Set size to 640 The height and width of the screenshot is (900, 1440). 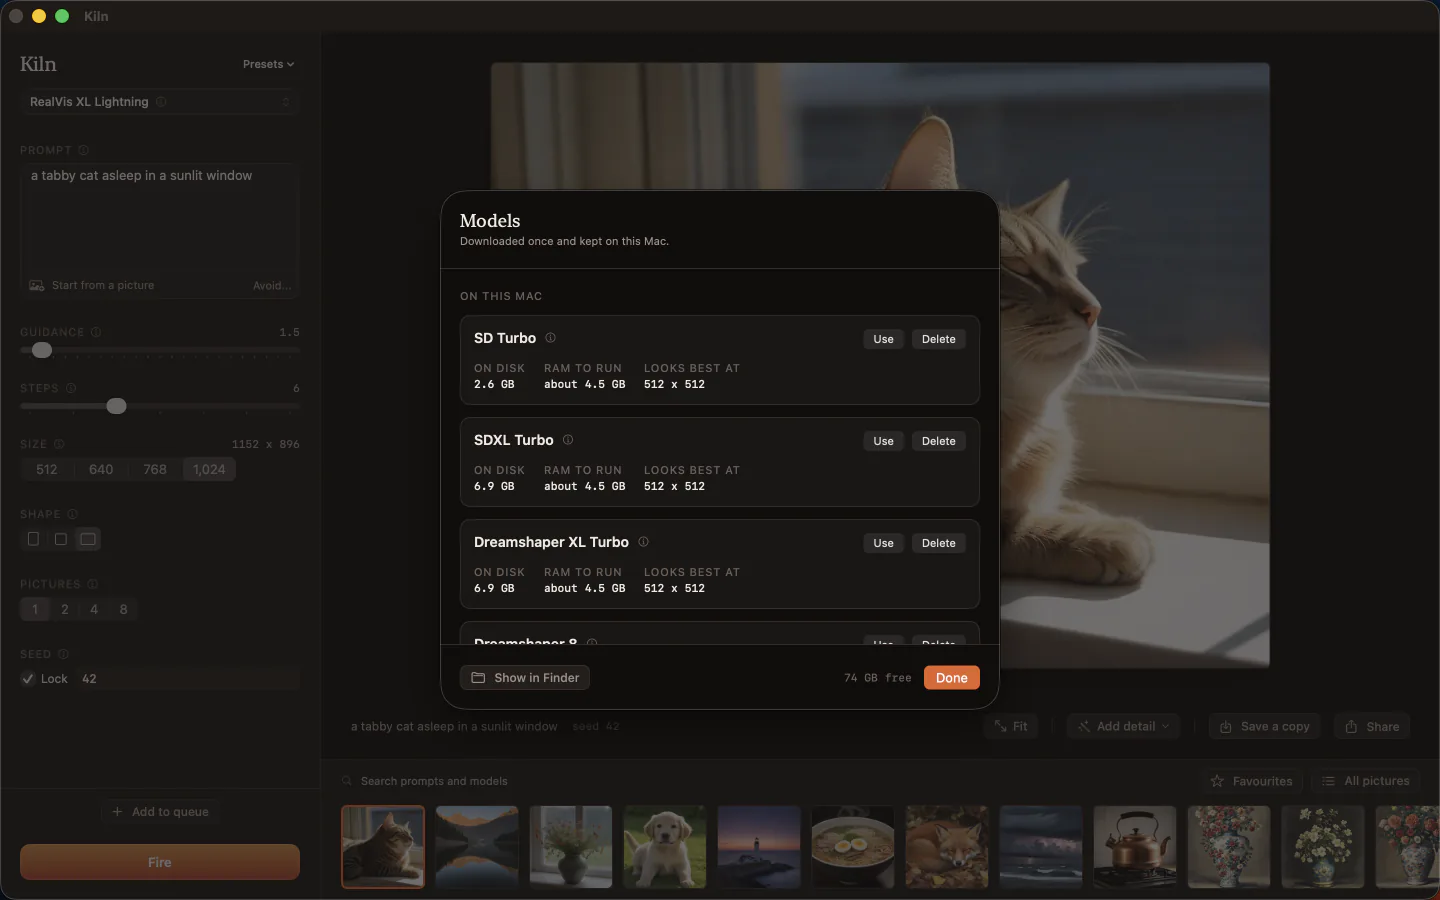(x=101, y=469)
